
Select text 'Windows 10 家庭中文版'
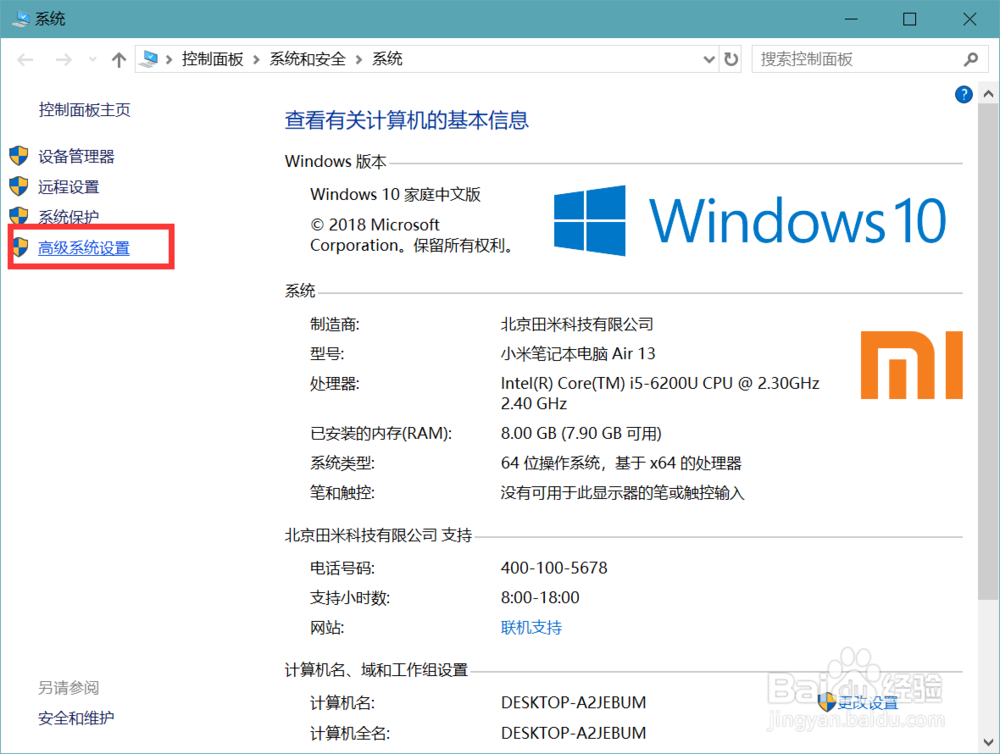click(x=395, y=195)
